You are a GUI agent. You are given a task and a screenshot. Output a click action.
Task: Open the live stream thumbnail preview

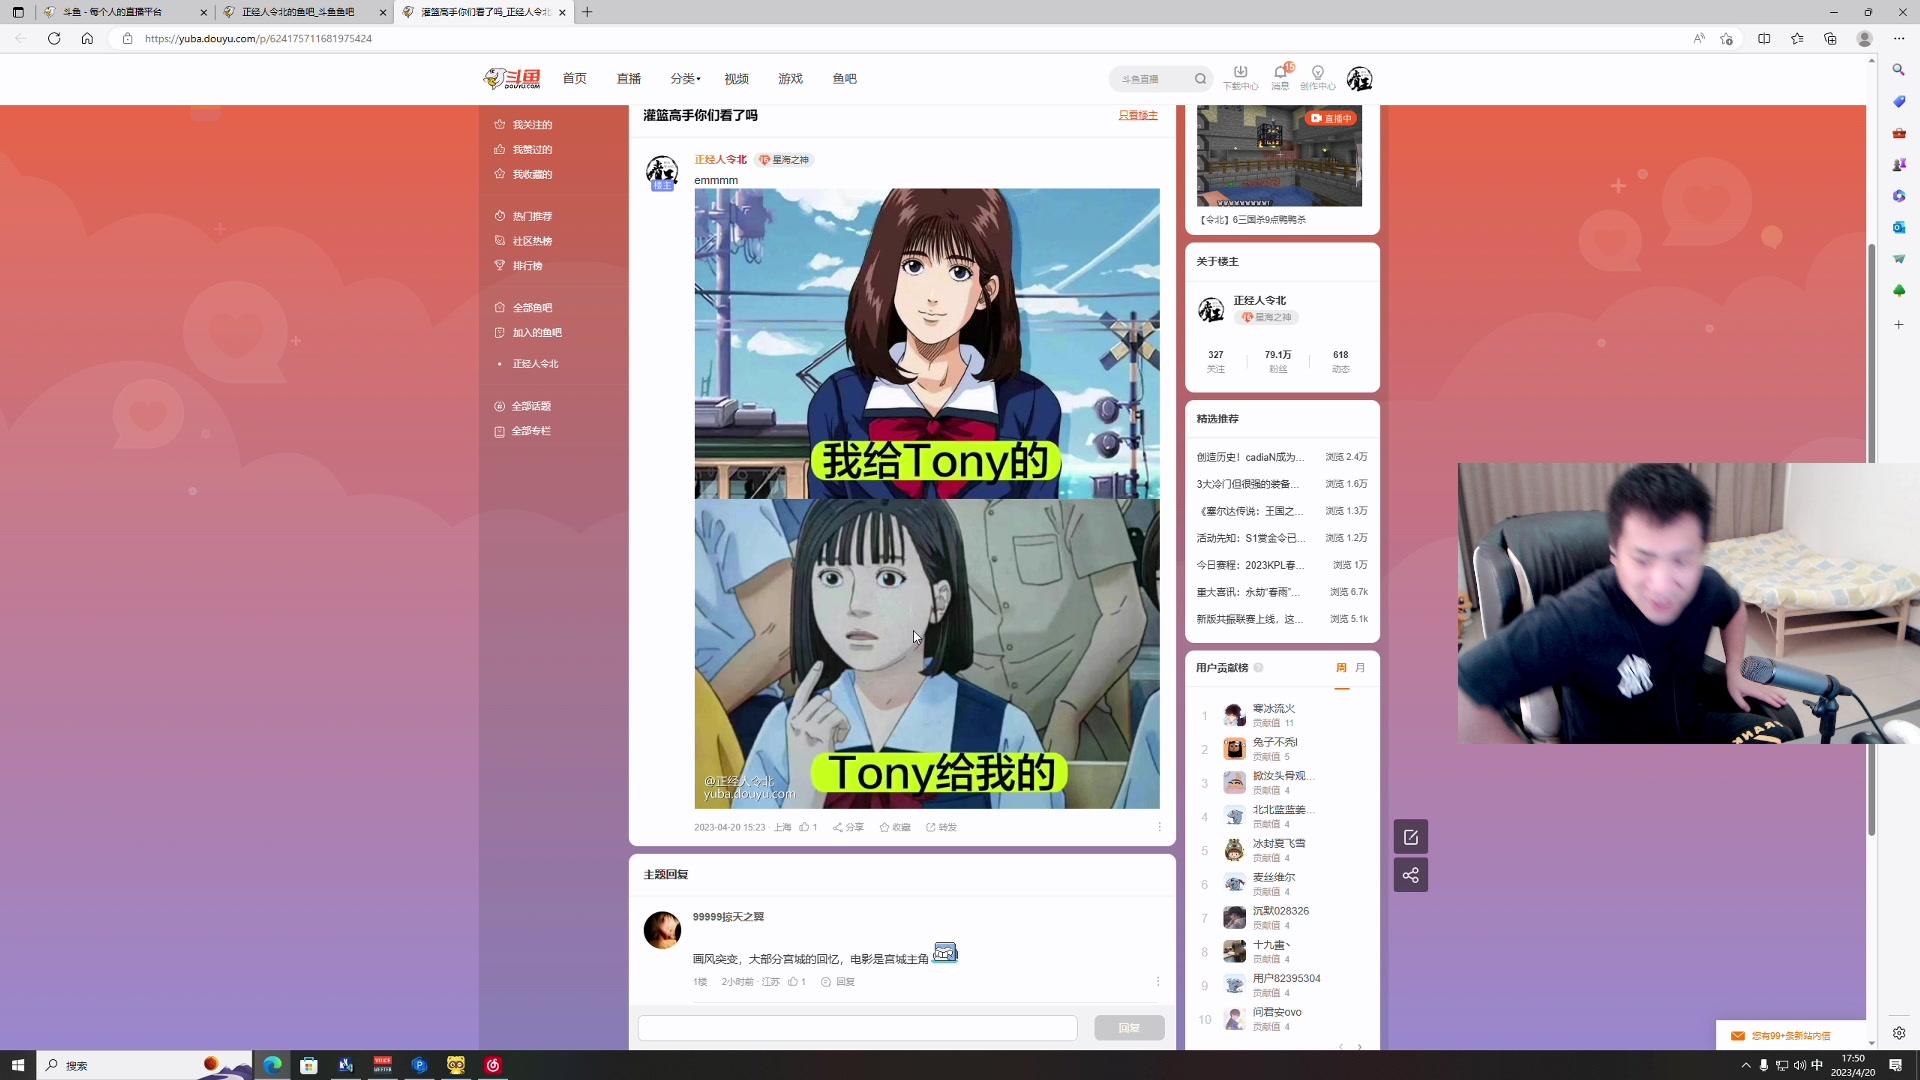[1279, 156]
